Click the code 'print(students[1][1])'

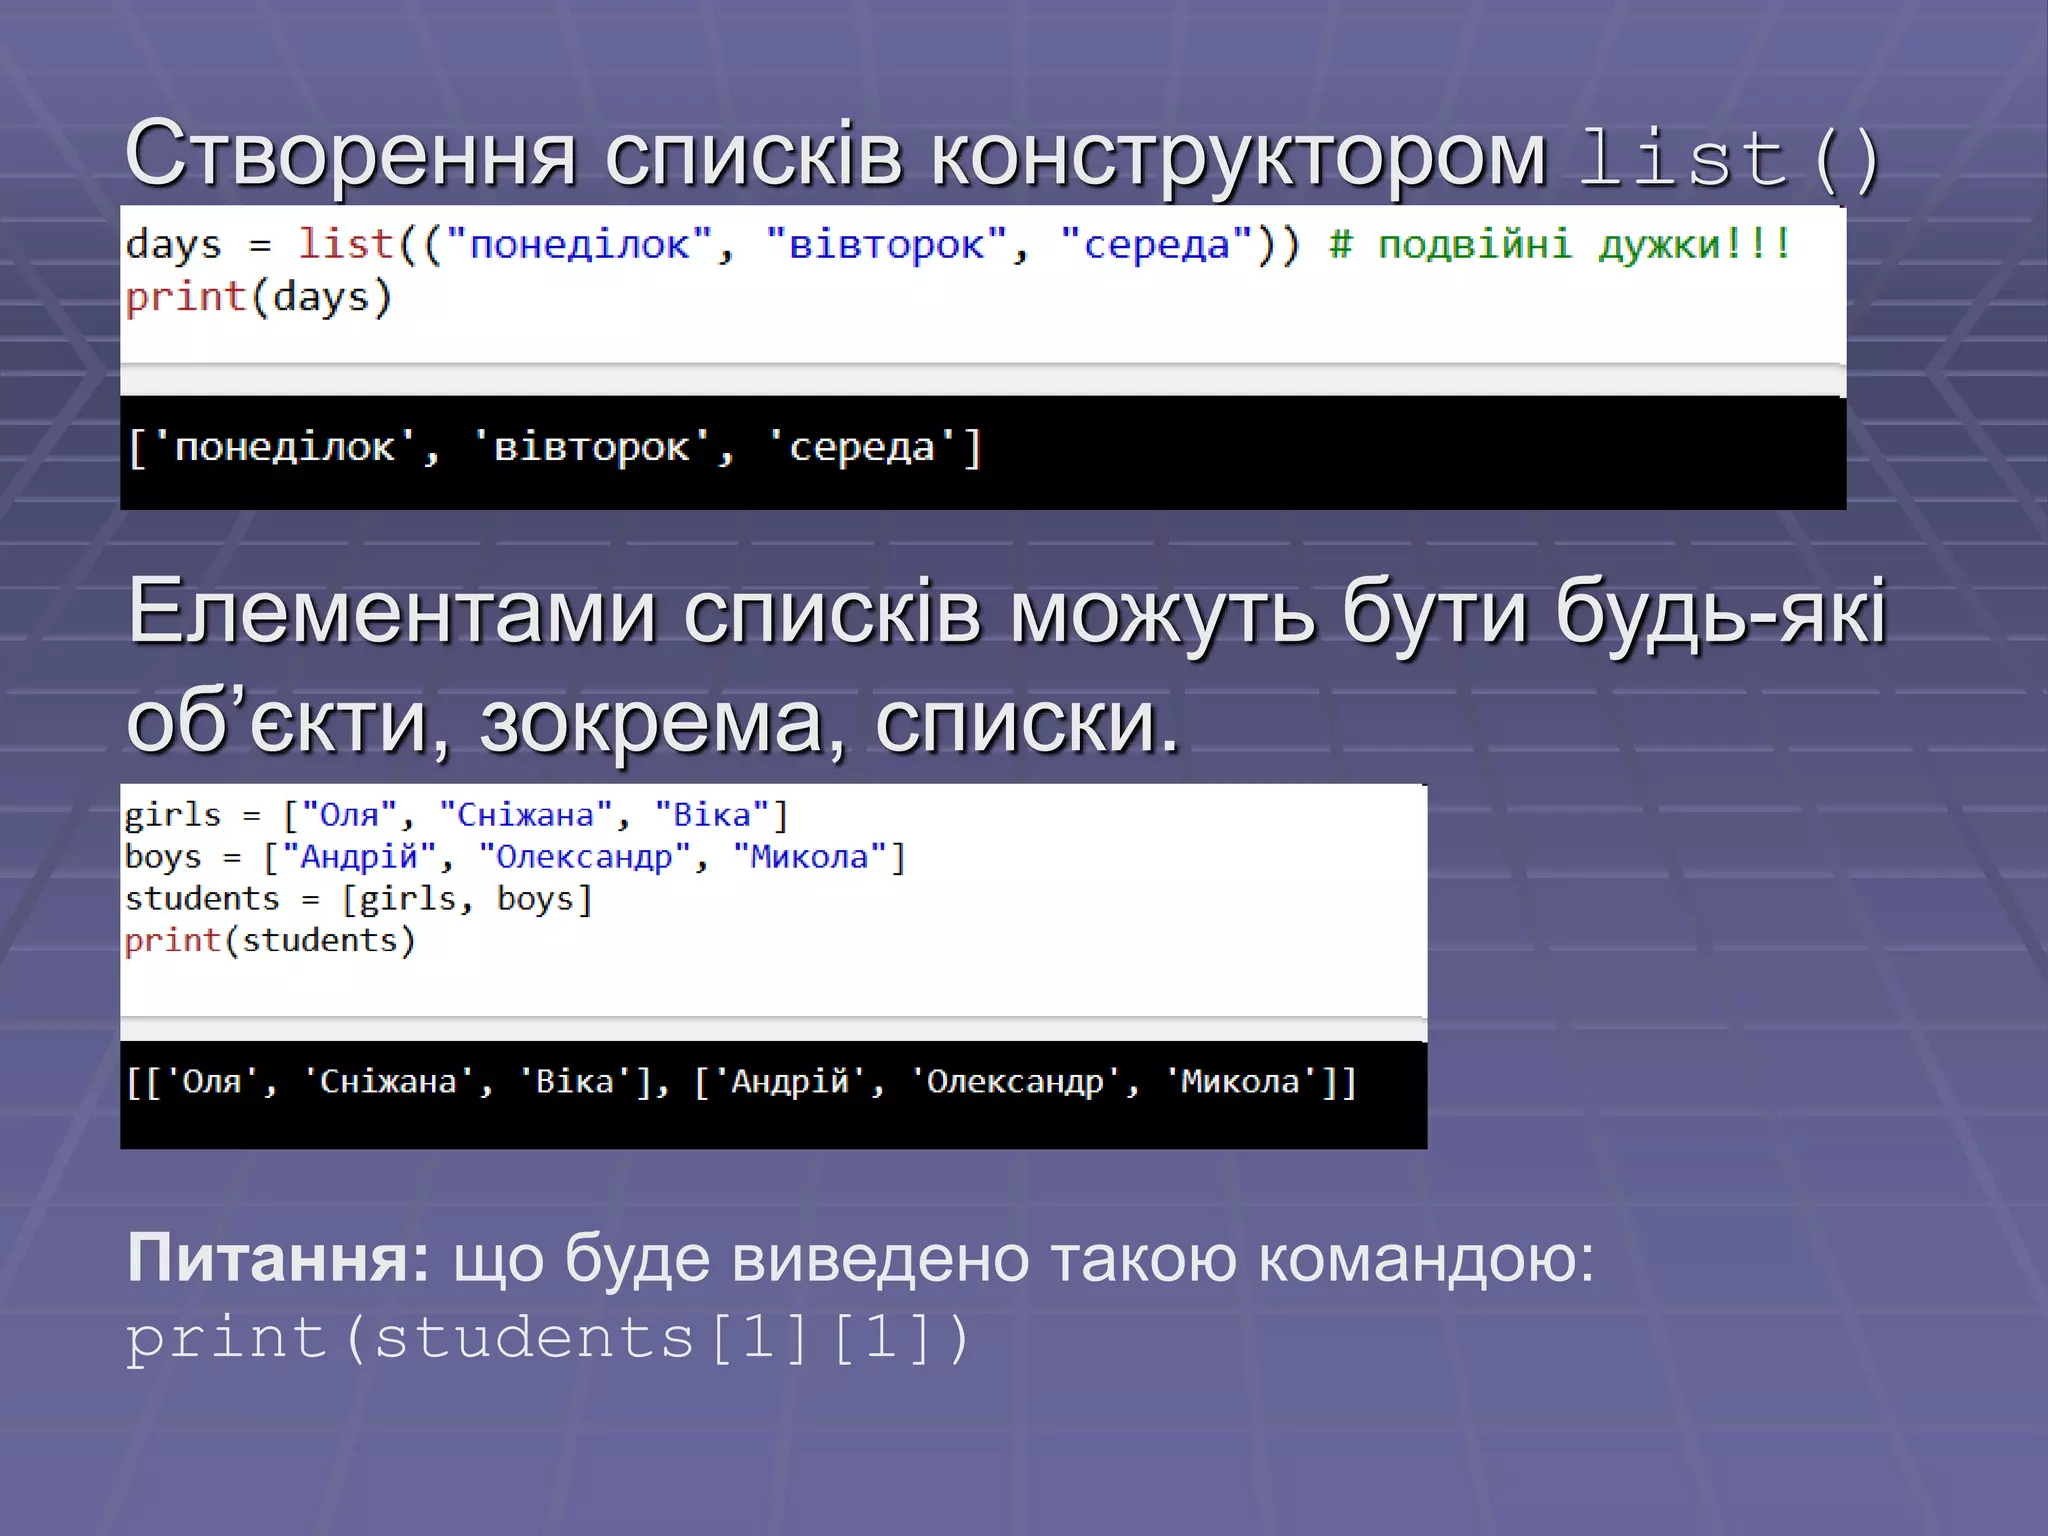[x=547, y=1338]
